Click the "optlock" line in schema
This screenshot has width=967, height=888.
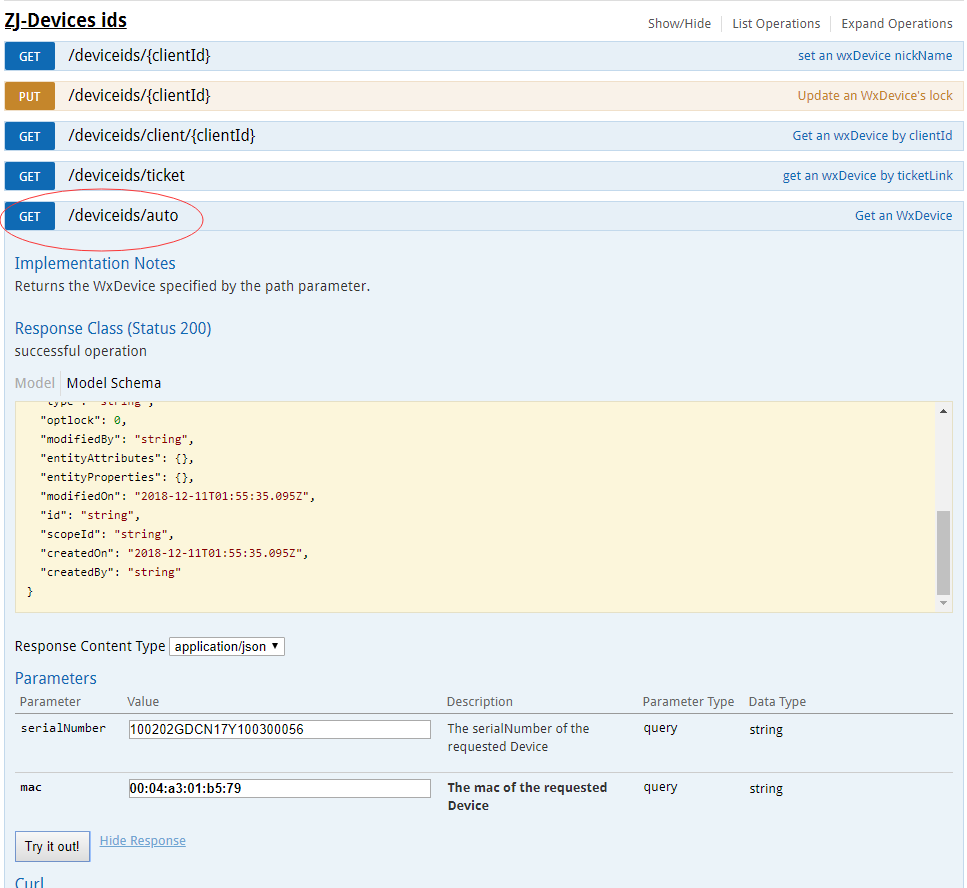(83, 421)
